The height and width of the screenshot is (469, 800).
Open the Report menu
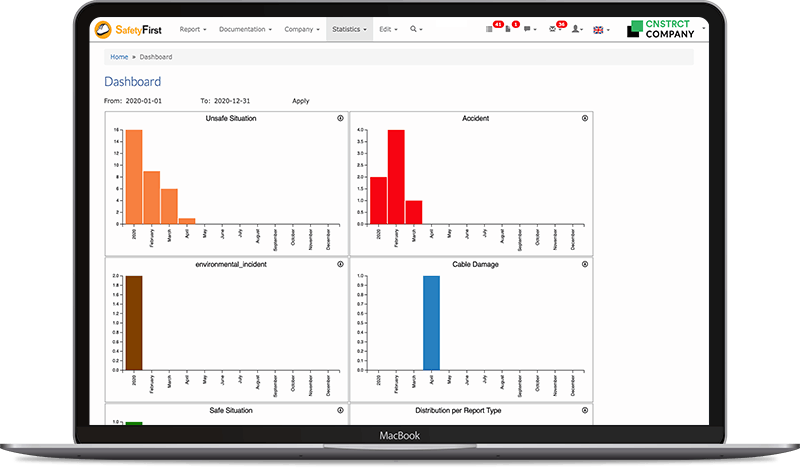point(193,29)
